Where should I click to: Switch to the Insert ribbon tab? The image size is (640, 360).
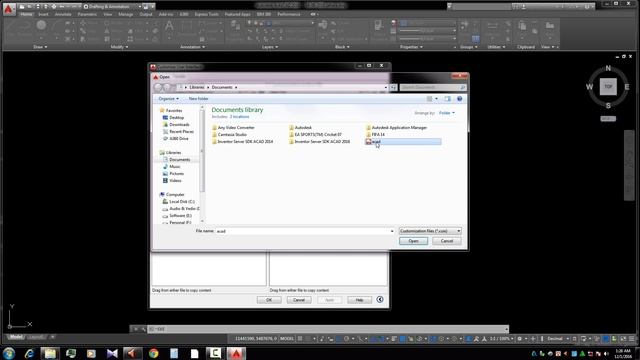pyautogui.click(x=43, y=14)
